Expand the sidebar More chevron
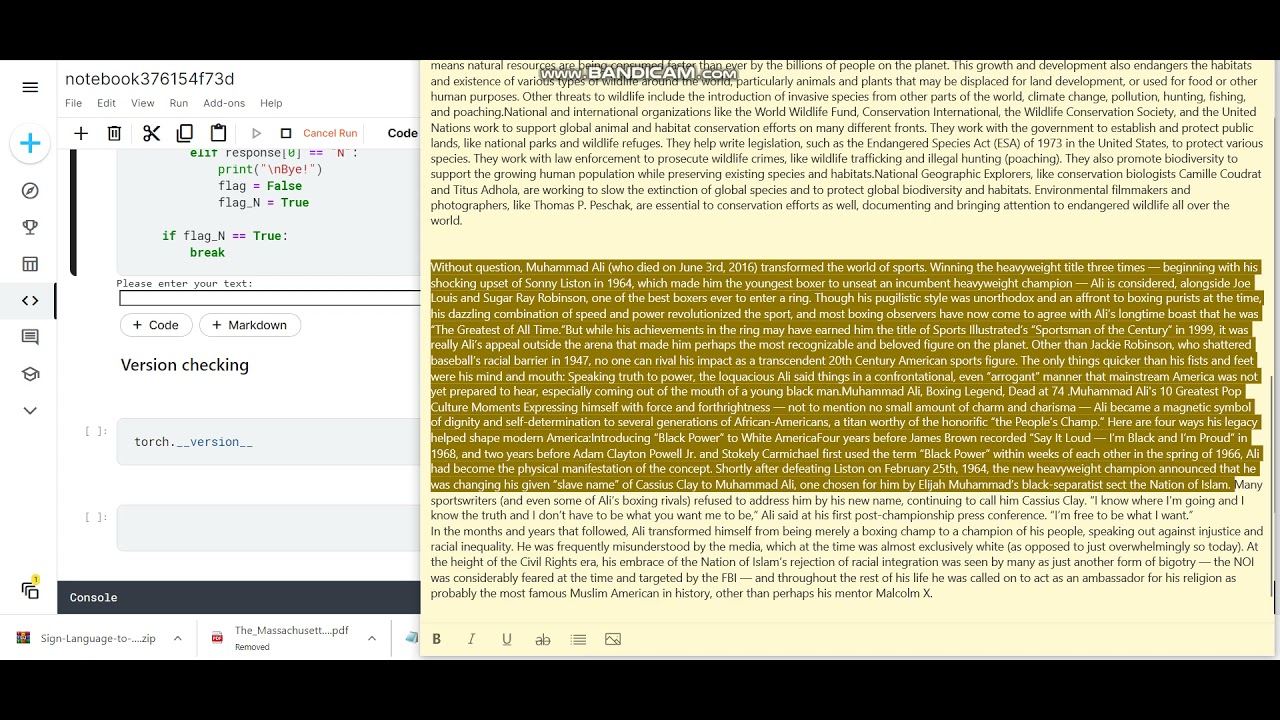The width and height of the screenshot is (1280, 720). click(x=30, y=410)
